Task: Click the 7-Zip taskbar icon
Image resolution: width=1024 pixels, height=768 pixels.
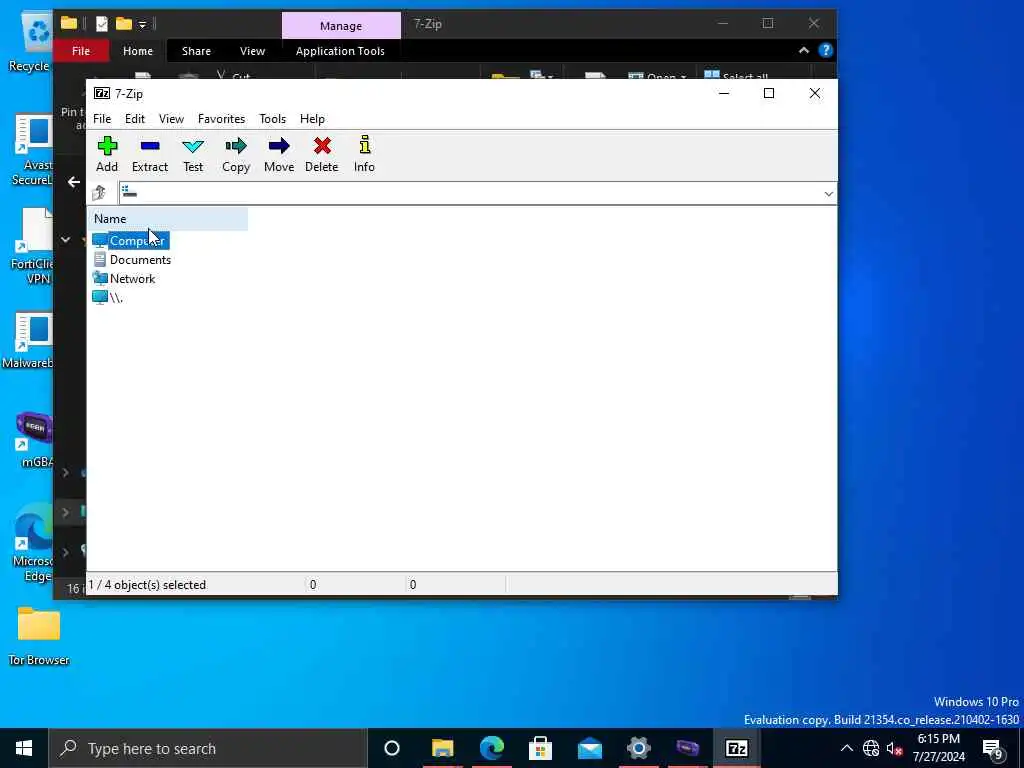Action: 737,748
